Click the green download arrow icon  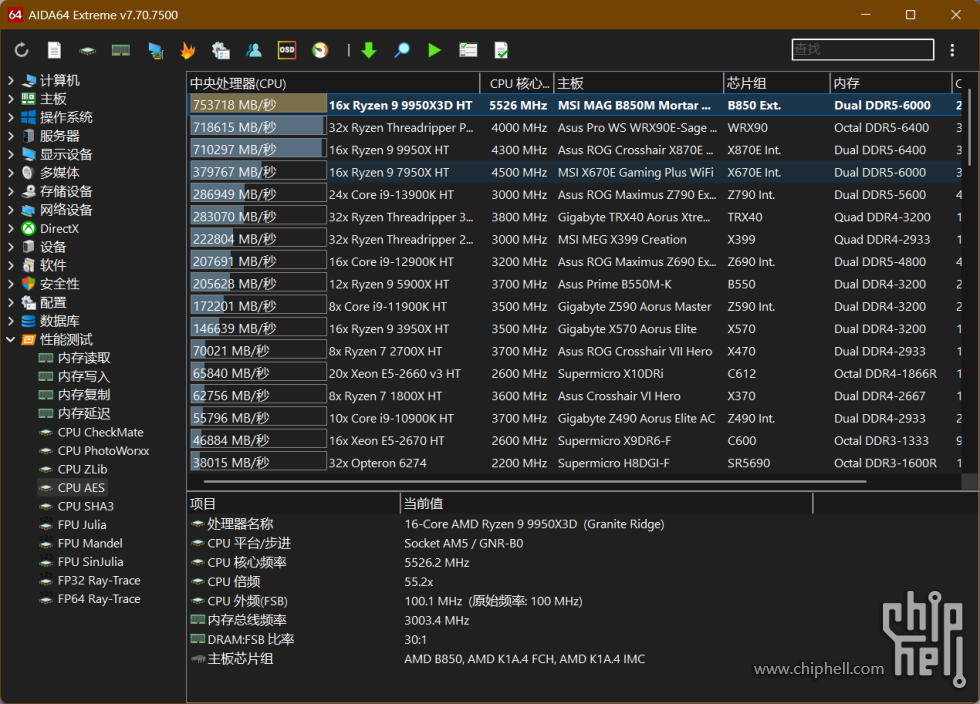coord(369,50)
